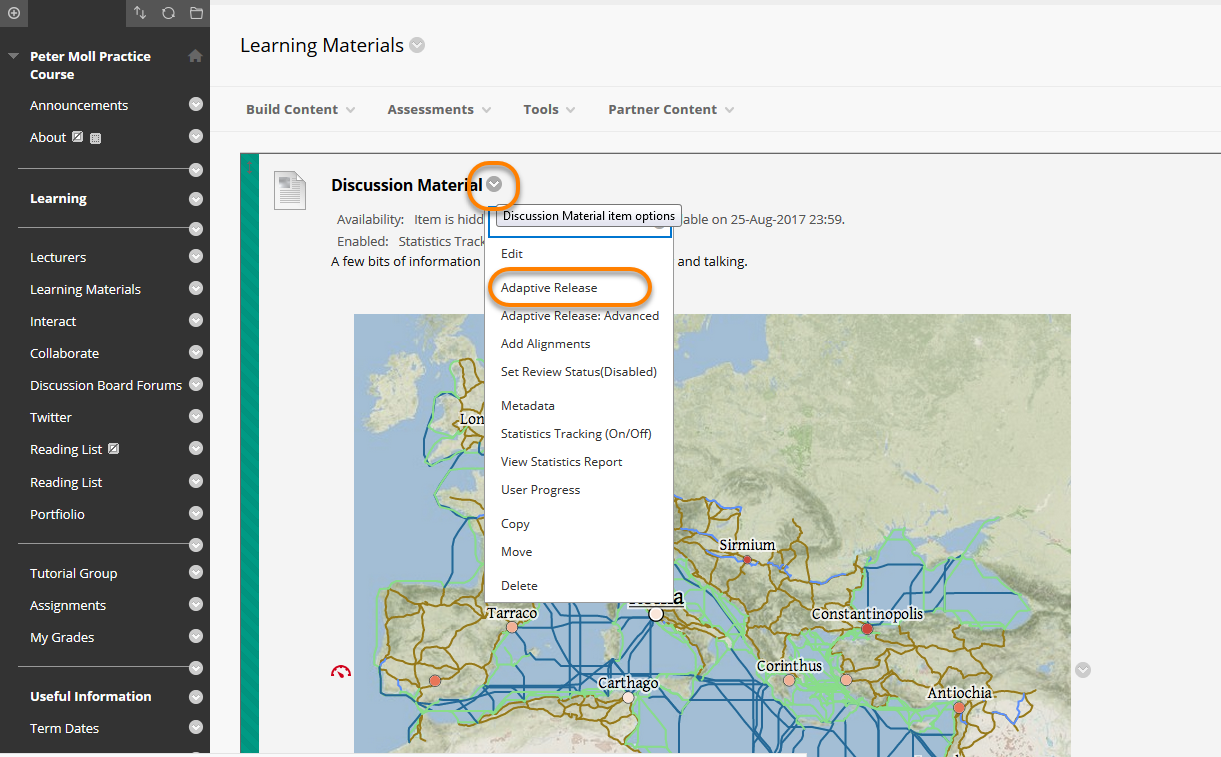Click the add menu item plus icon

coord(14,13)
